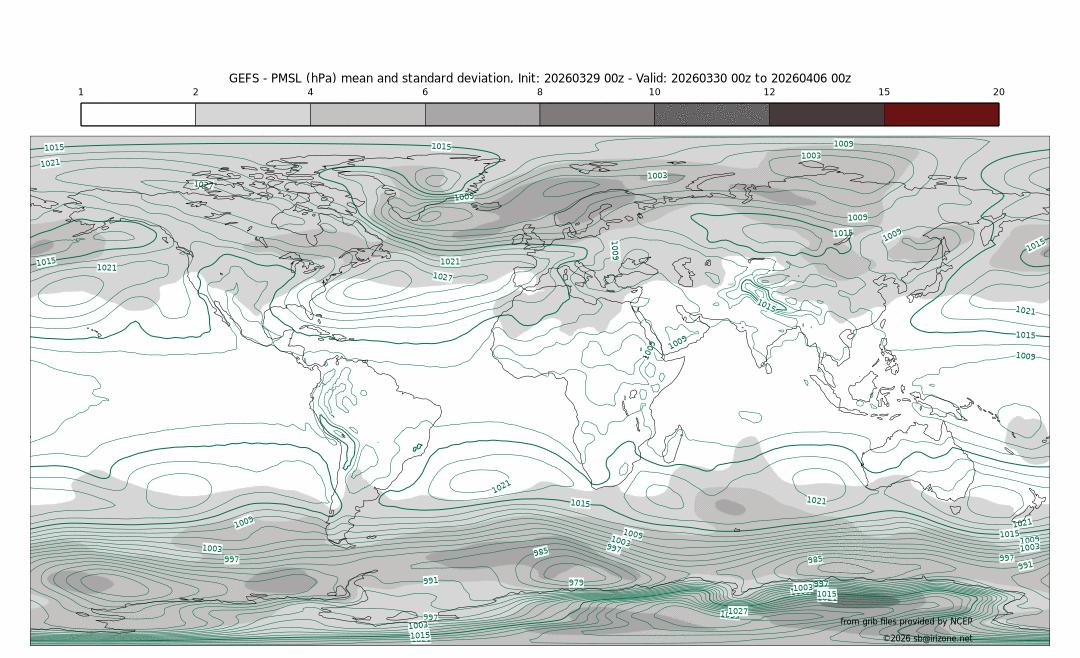The height and width of the screenshot is (658, 1080).
Task: Click the 979 contour label in the Southern Ocean
Action: (x=576, y=582)
